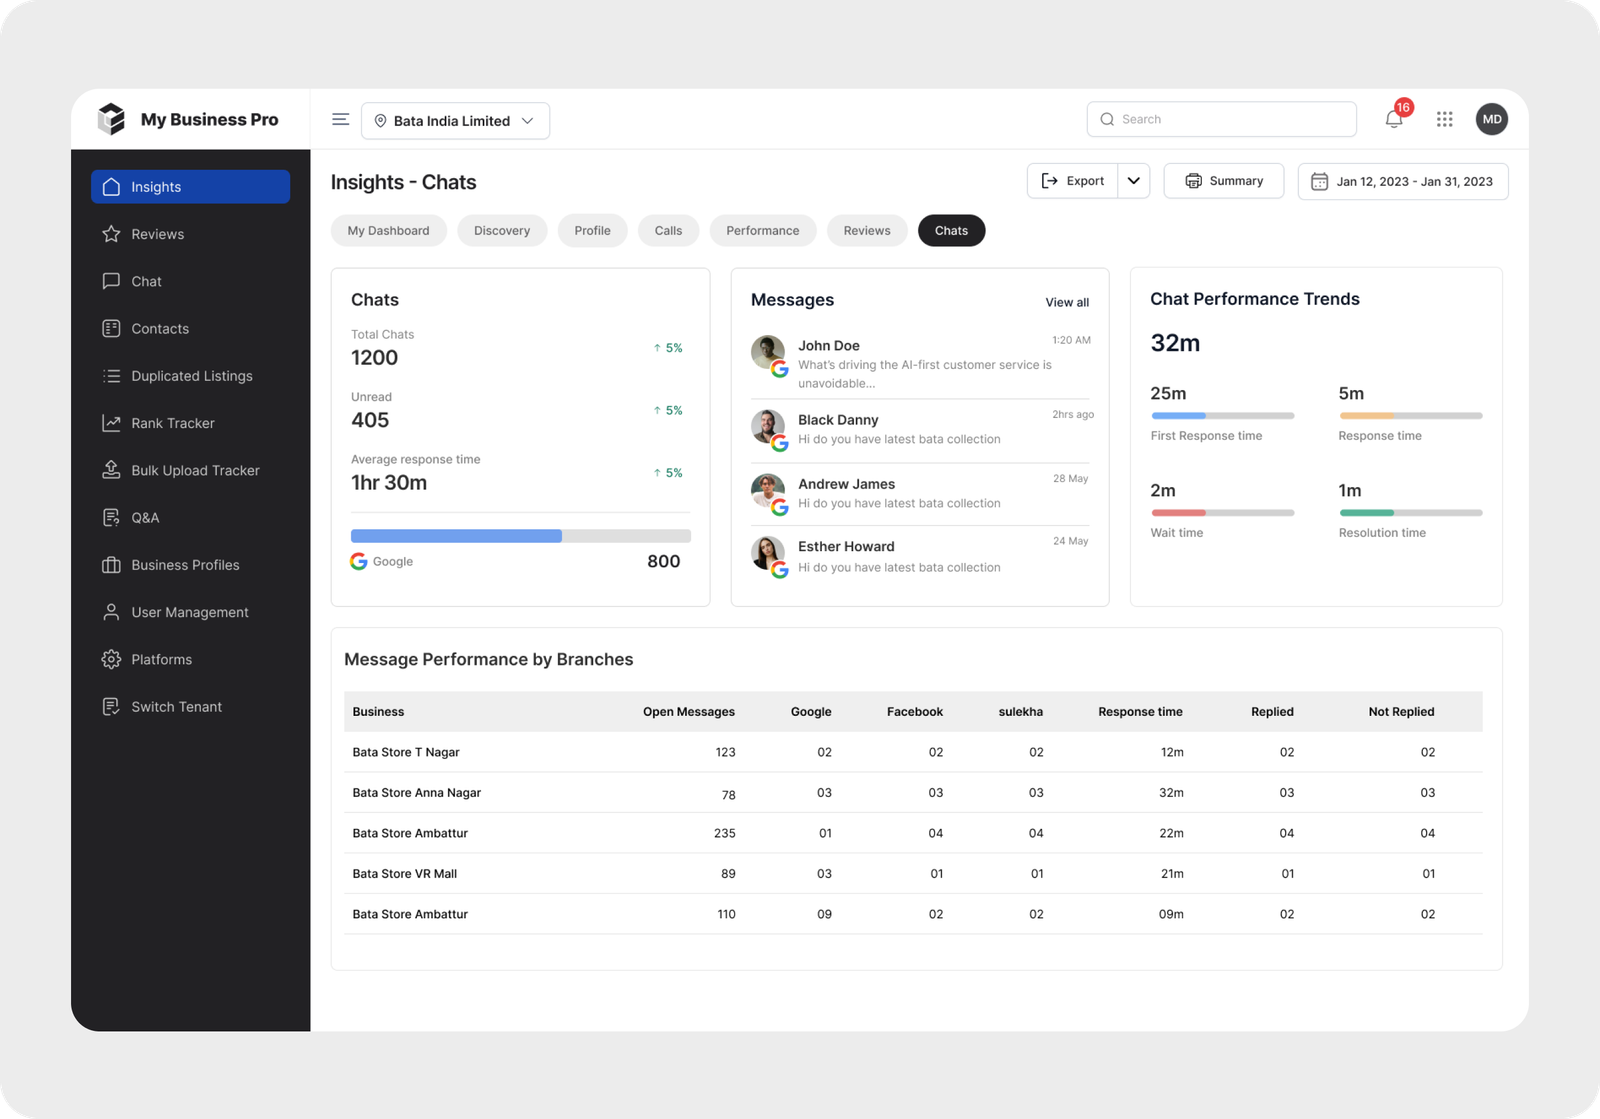The image size is (1600, 1119).
Task: Open Platforms settings in sidebar
Action: pyautogui.click(x=161, y=660)
